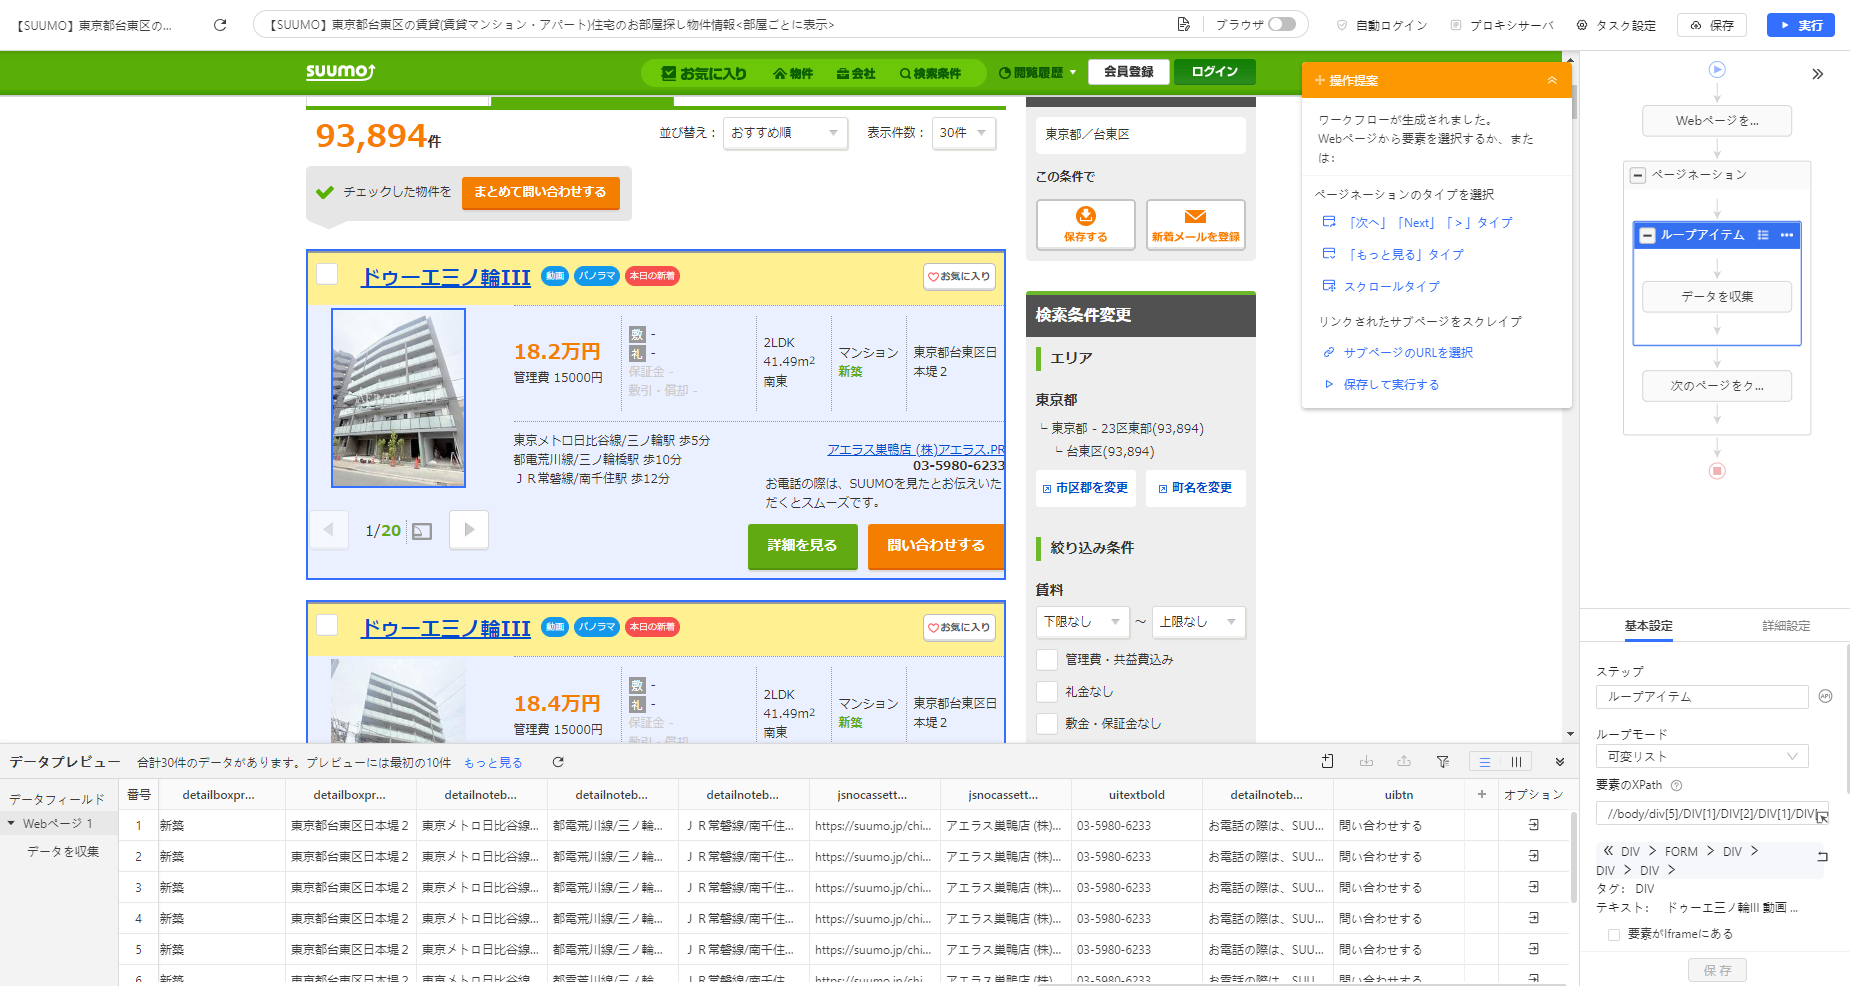Open the three-dot menu on ループアイテム
1850x986 pixels.
pos(1787,235)
